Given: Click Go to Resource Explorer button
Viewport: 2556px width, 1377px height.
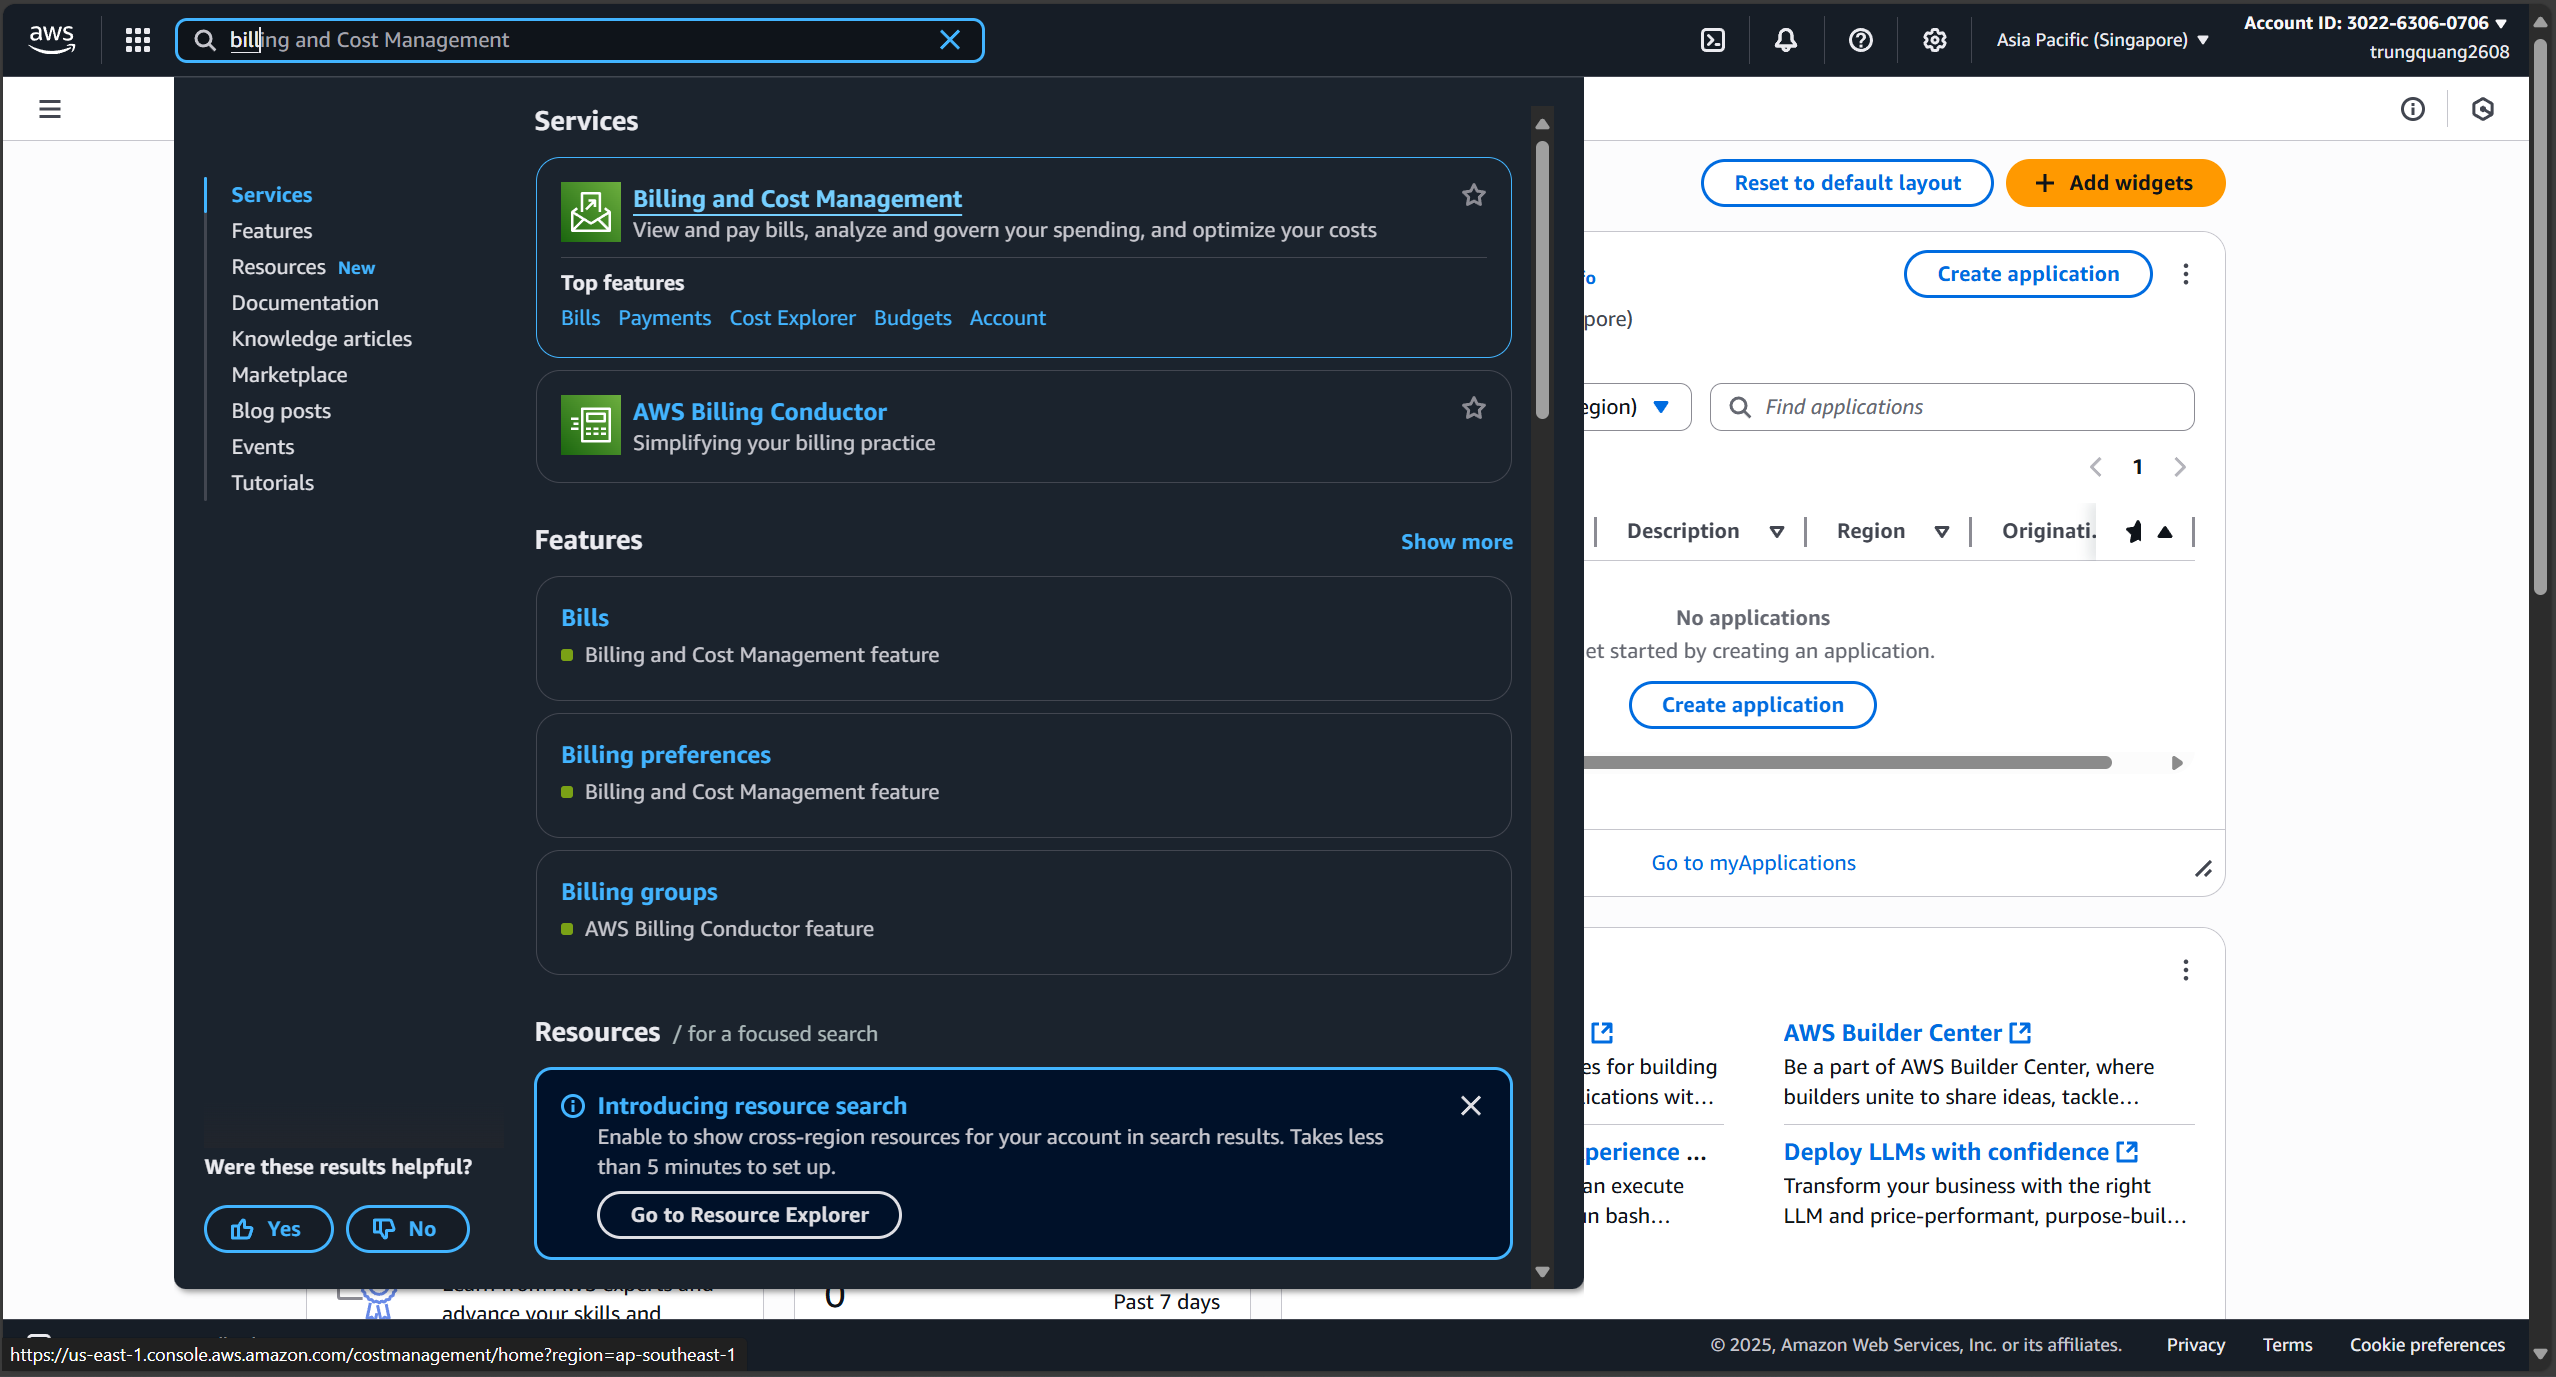Looking at the screenshot, I should point(749,1215).
